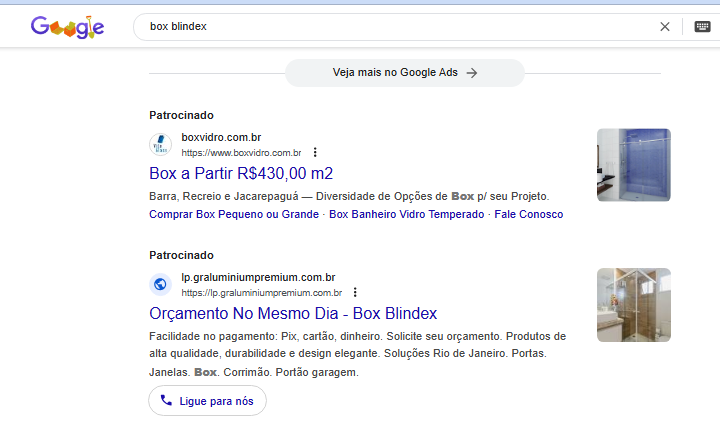Viewport: 720px width, 432px height.
Task: Click the 'Ligue para nós' call button
Action: [207, 401]
